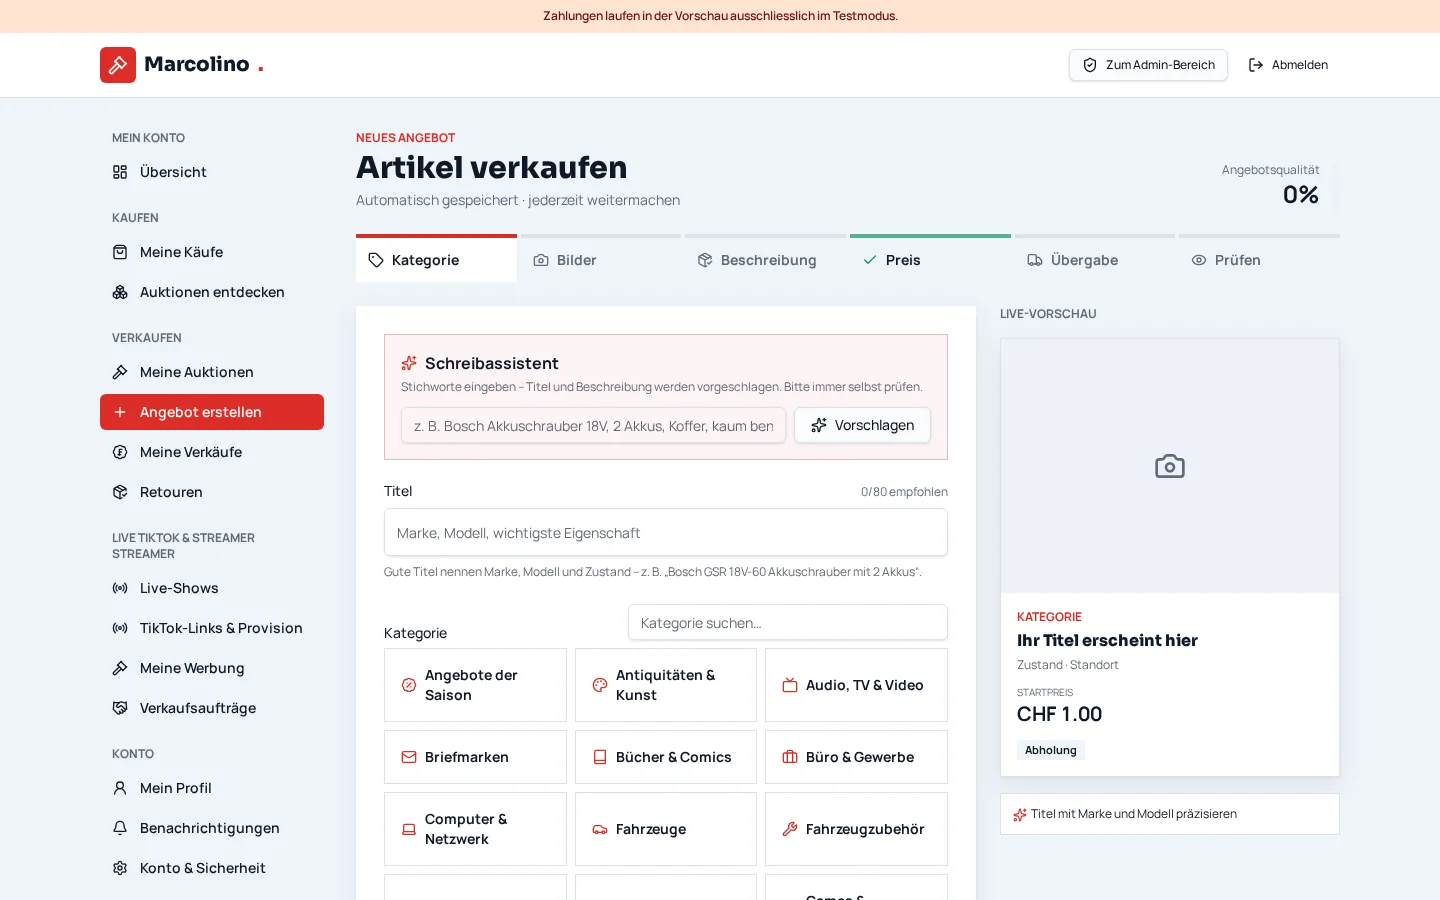
Task: Open the Kategorie step tab
Action: [436, 260]
